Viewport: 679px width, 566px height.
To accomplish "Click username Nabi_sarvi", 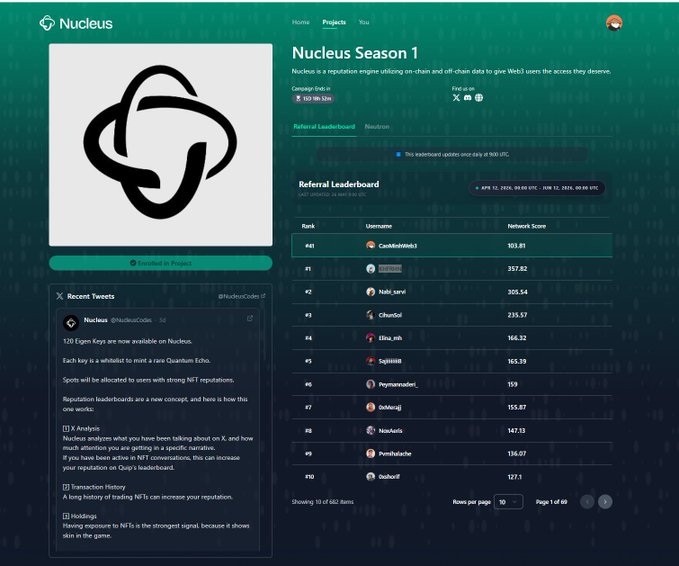I will (392, 292).
